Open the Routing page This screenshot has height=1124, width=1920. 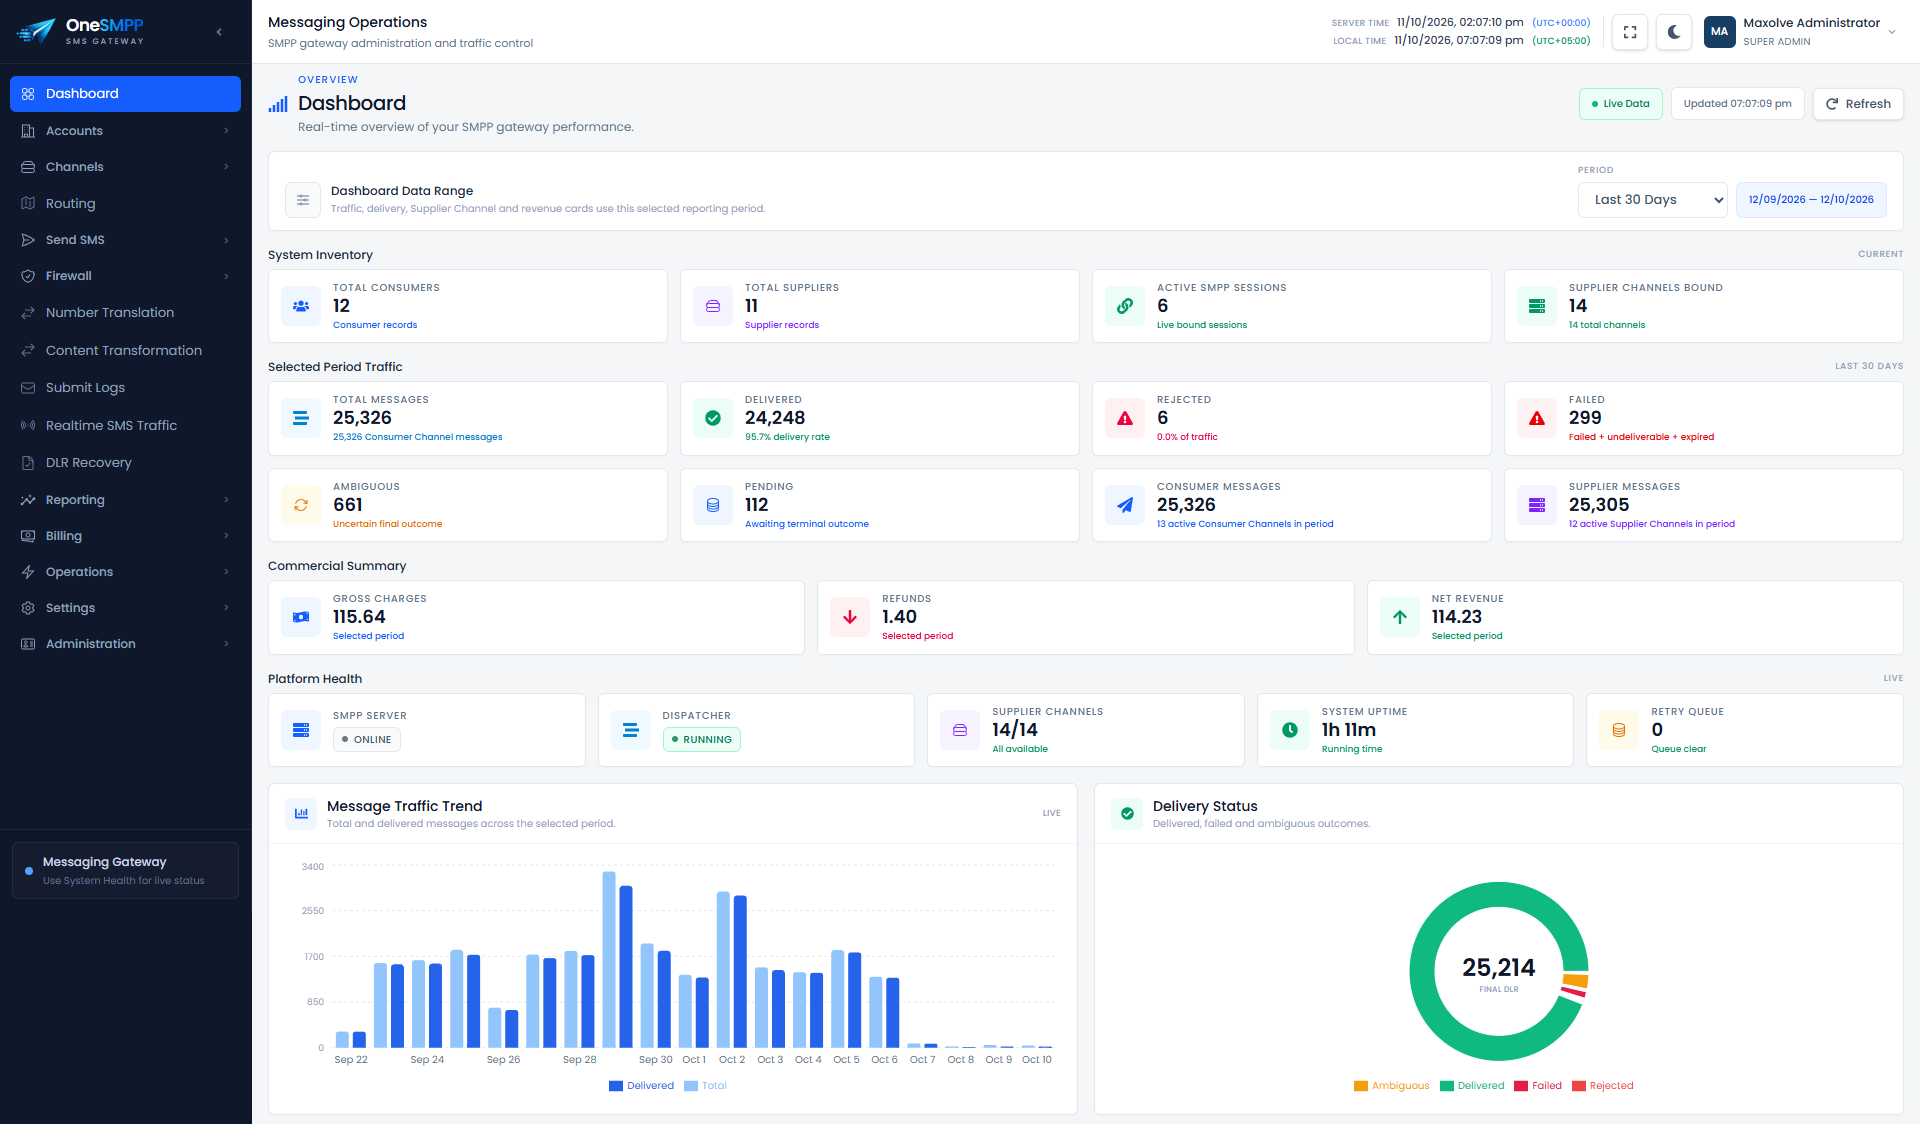point(125,204)
